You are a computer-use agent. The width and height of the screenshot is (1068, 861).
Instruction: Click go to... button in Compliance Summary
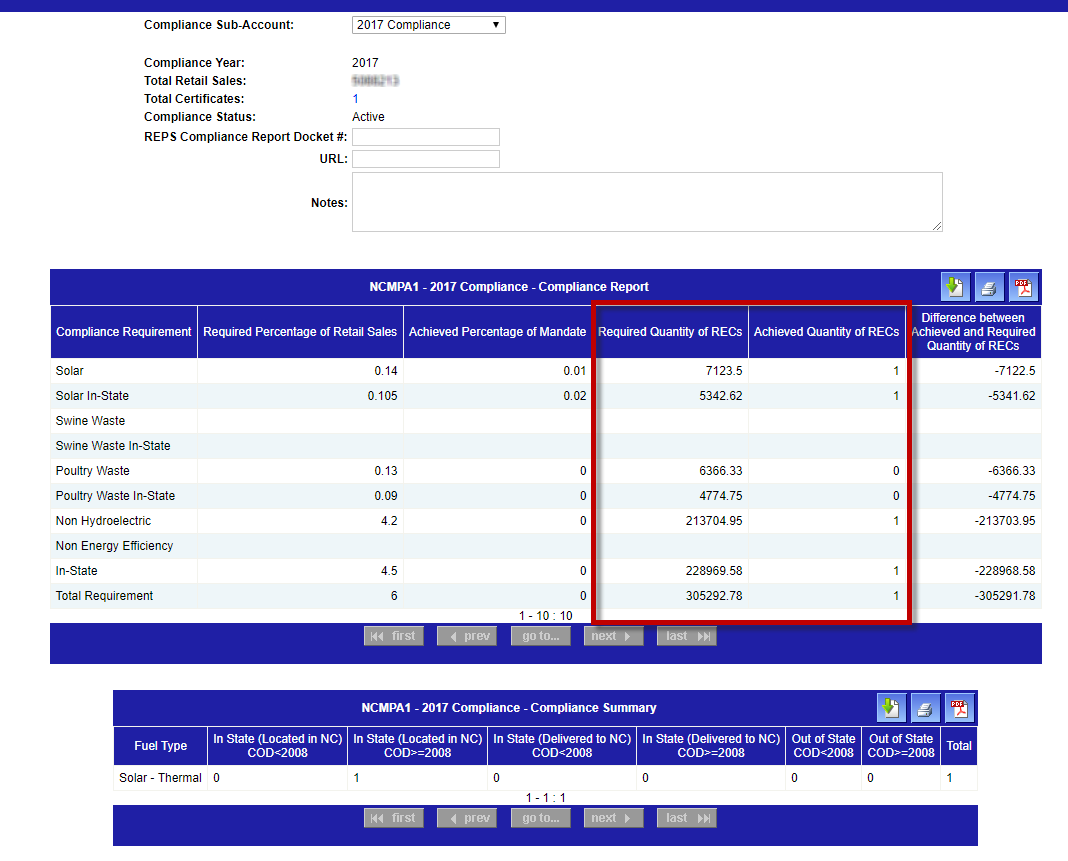[x=541, y=818]
